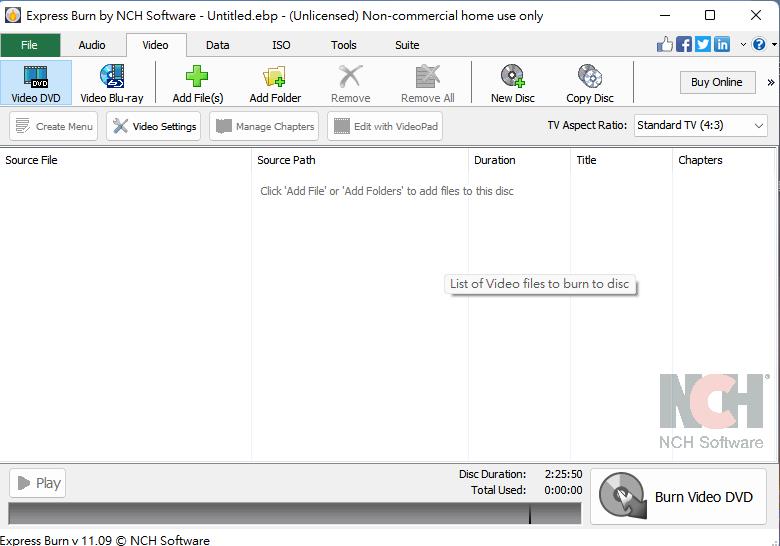Screen dimensions: 780x546
Task: Sort by Source Path column header
Action: point(360,160)
